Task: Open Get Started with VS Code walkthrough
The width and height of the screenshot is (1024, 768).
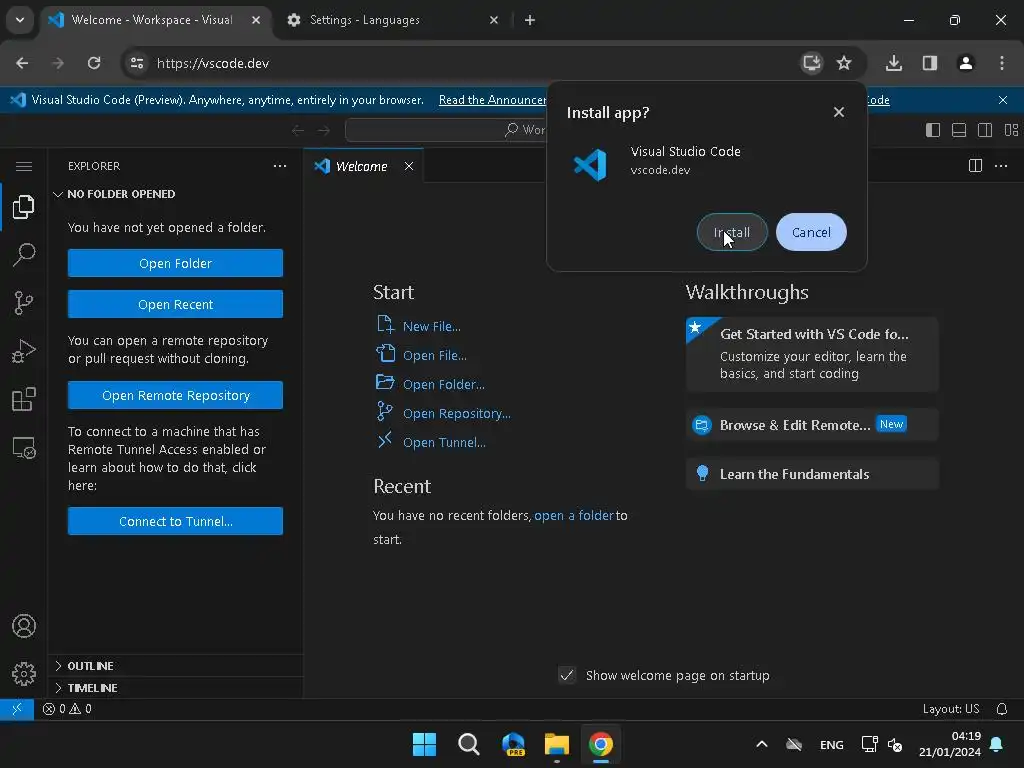Action: click(x=812, y=354)
